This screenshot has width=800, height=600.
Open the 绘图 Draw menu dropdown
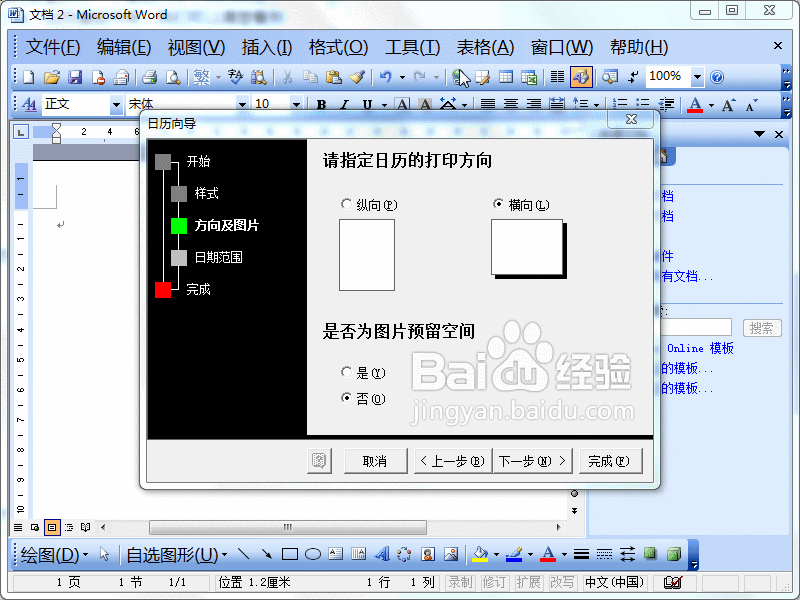pos(55,555)
